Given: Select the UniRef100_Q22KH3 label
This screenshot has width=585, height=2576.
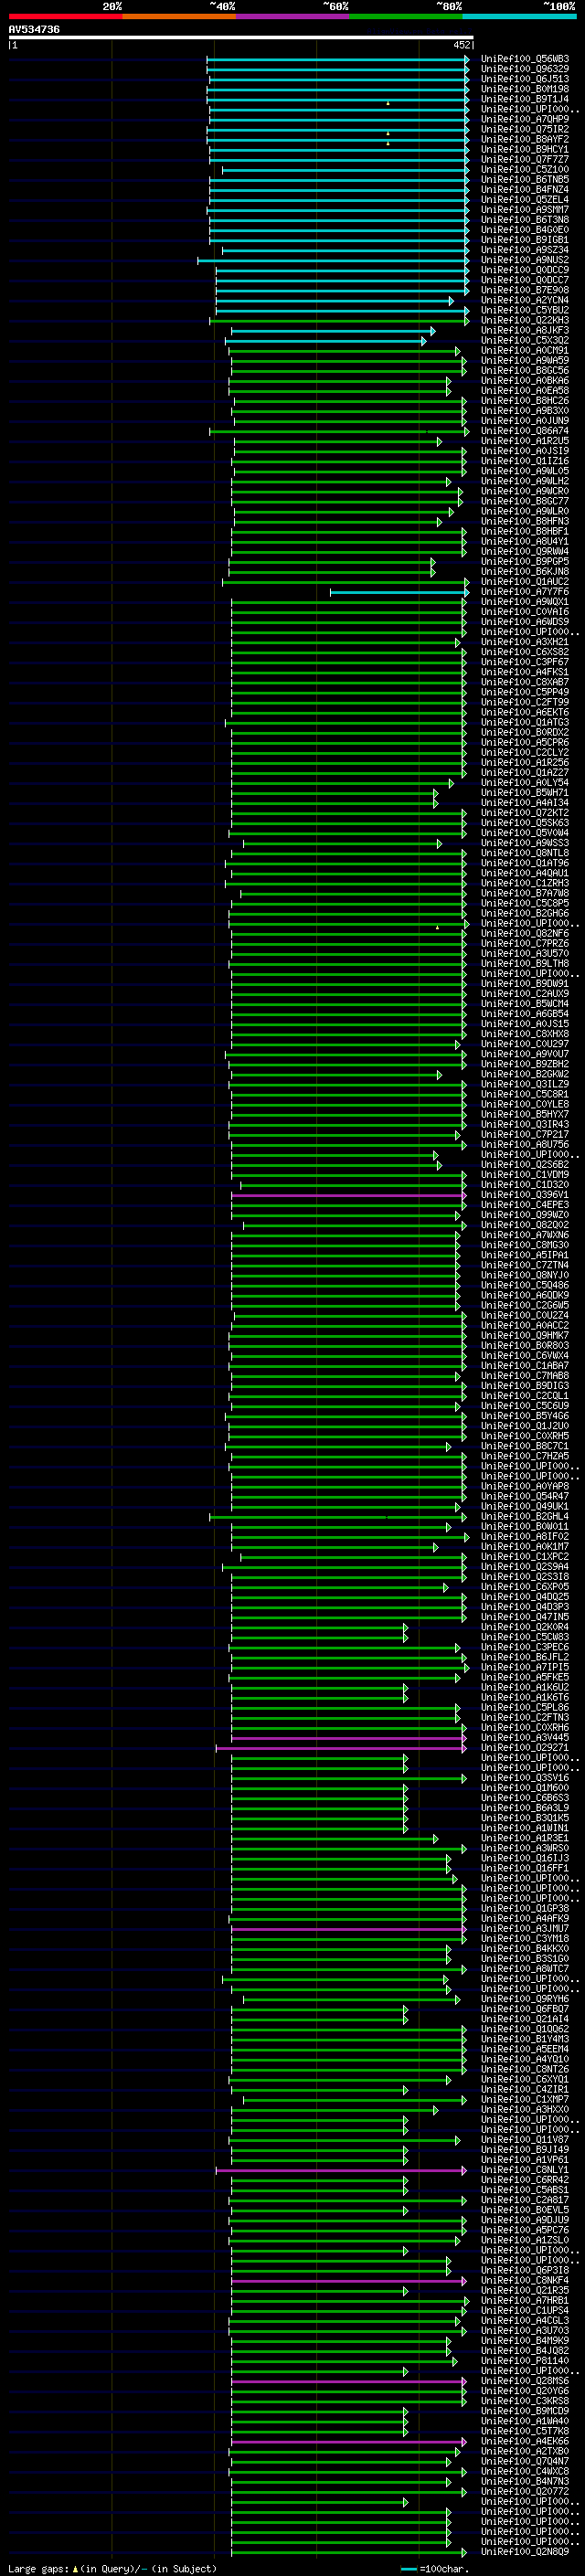Looking at the screenshot, I should pyautogui.click(x=525, y=321).
